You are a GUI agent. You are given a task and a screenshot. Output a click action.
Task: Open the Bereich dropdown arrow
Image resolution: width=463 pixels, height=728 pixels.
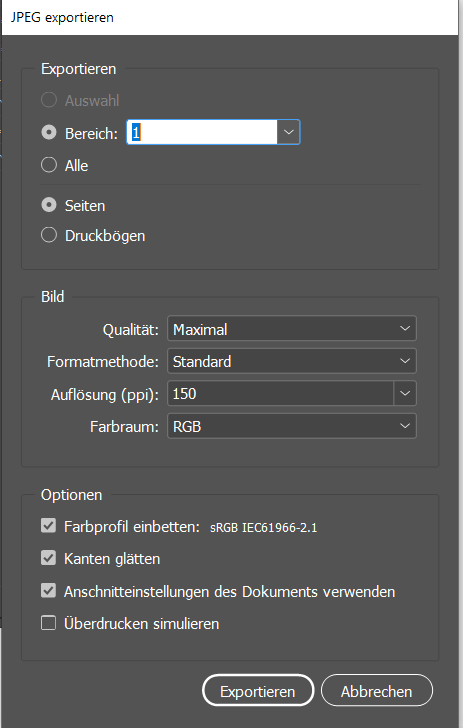coord(288,132)
